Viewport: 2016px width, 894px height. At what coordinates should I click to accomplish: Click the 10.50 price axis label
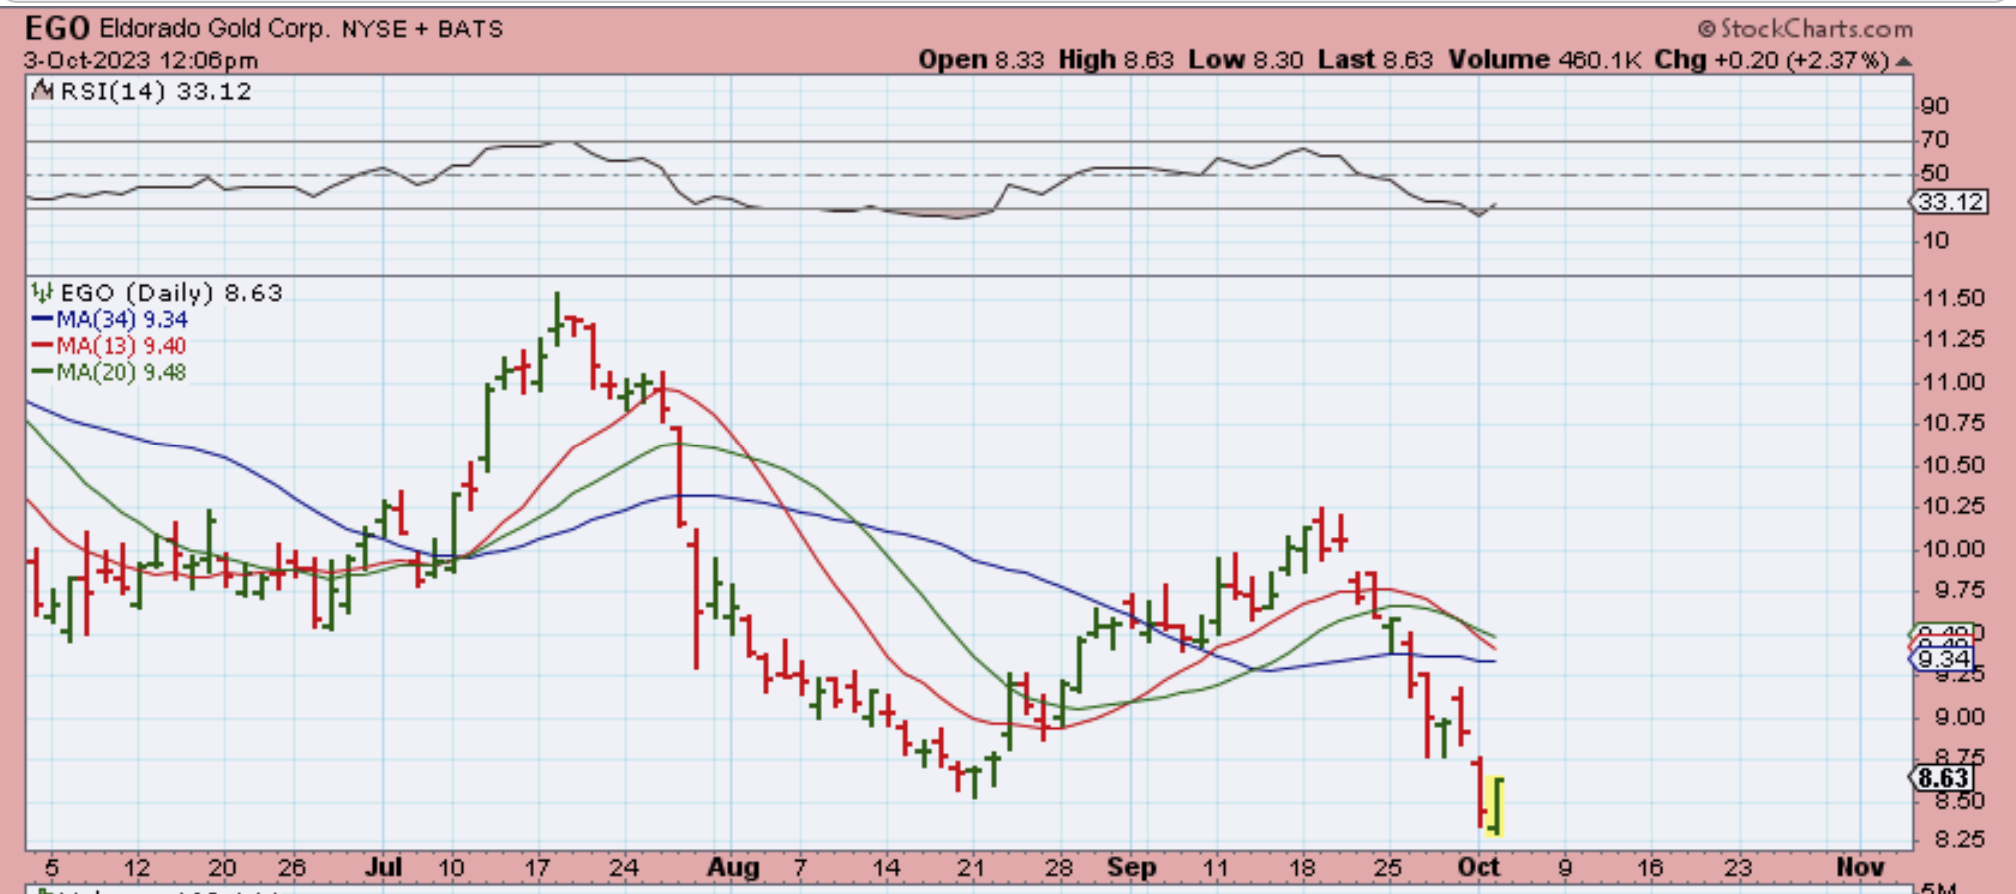pyautogui.click(x=1954, y=465)
